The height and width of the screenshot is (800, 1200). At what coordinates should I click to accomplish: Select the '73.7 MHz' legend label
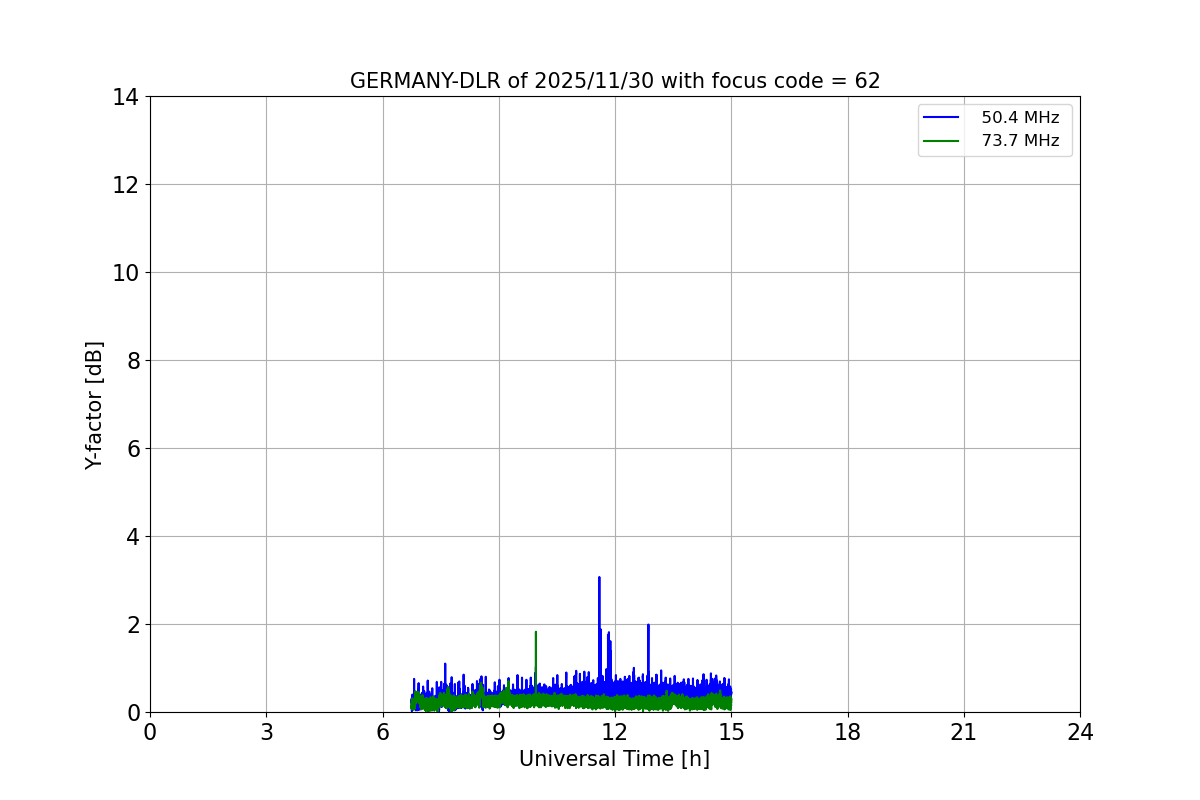pos(1020,141)
